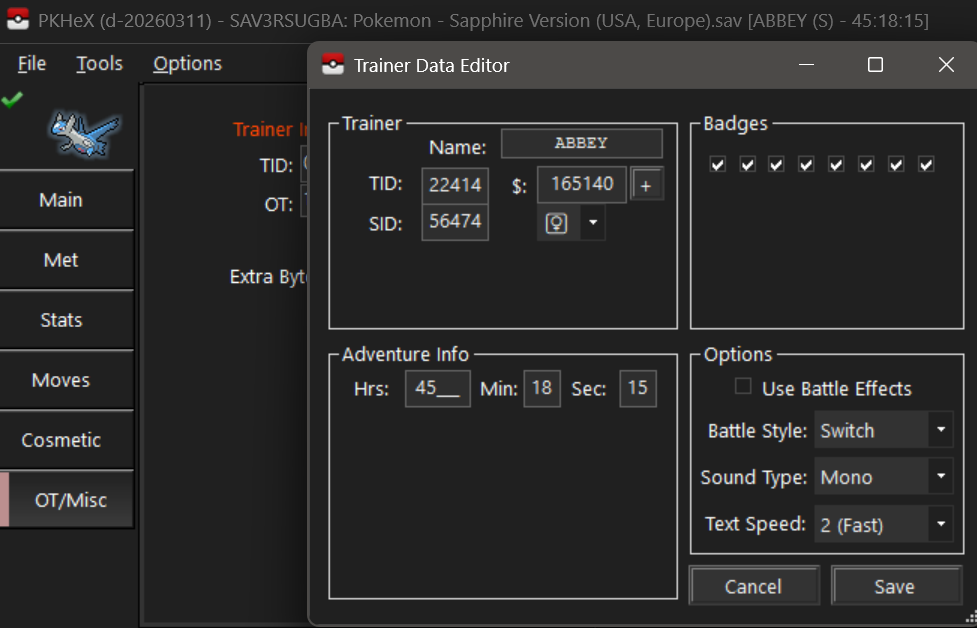This screenshot has width=977, height=628.
Task: Click the Cancel button
Action: [x=753, y=587]
